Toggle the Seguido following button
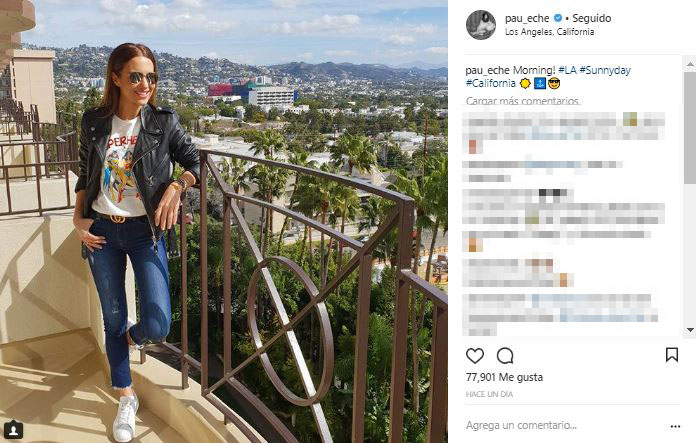Viewport: 696px width, 443px height. [591, 18]
